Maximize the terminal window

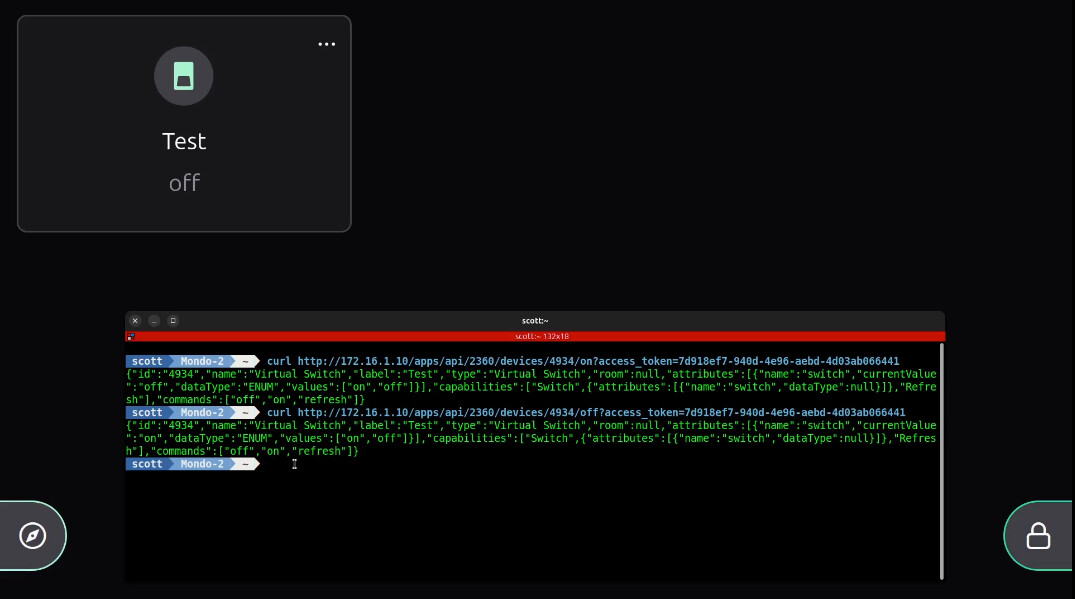(x=173, y=321)
